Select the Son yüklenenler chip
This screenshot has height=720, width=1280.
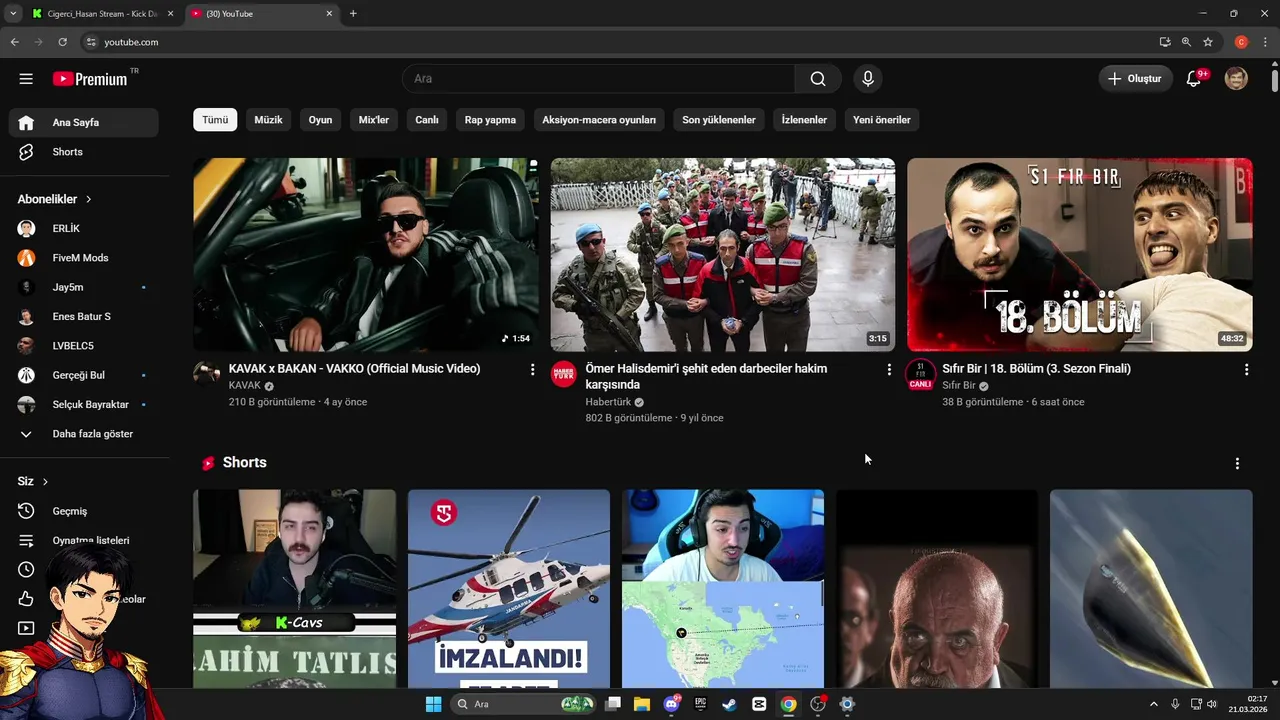[719, 120]
